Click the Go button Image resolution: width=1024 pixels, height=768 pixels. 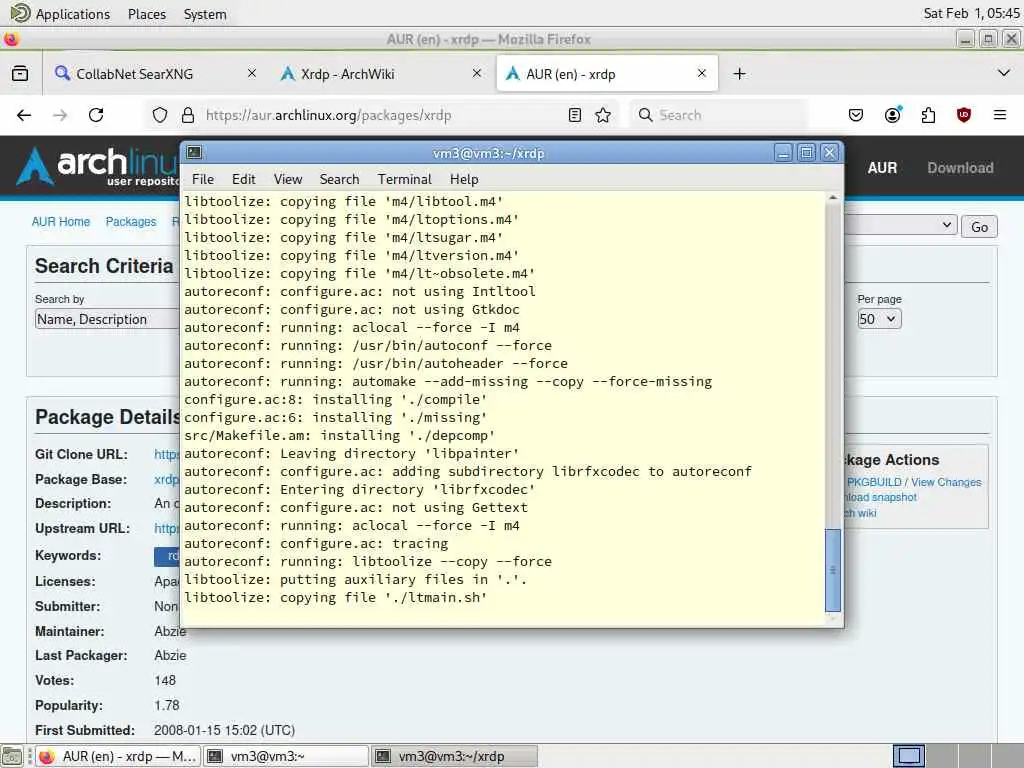point(979,227)
